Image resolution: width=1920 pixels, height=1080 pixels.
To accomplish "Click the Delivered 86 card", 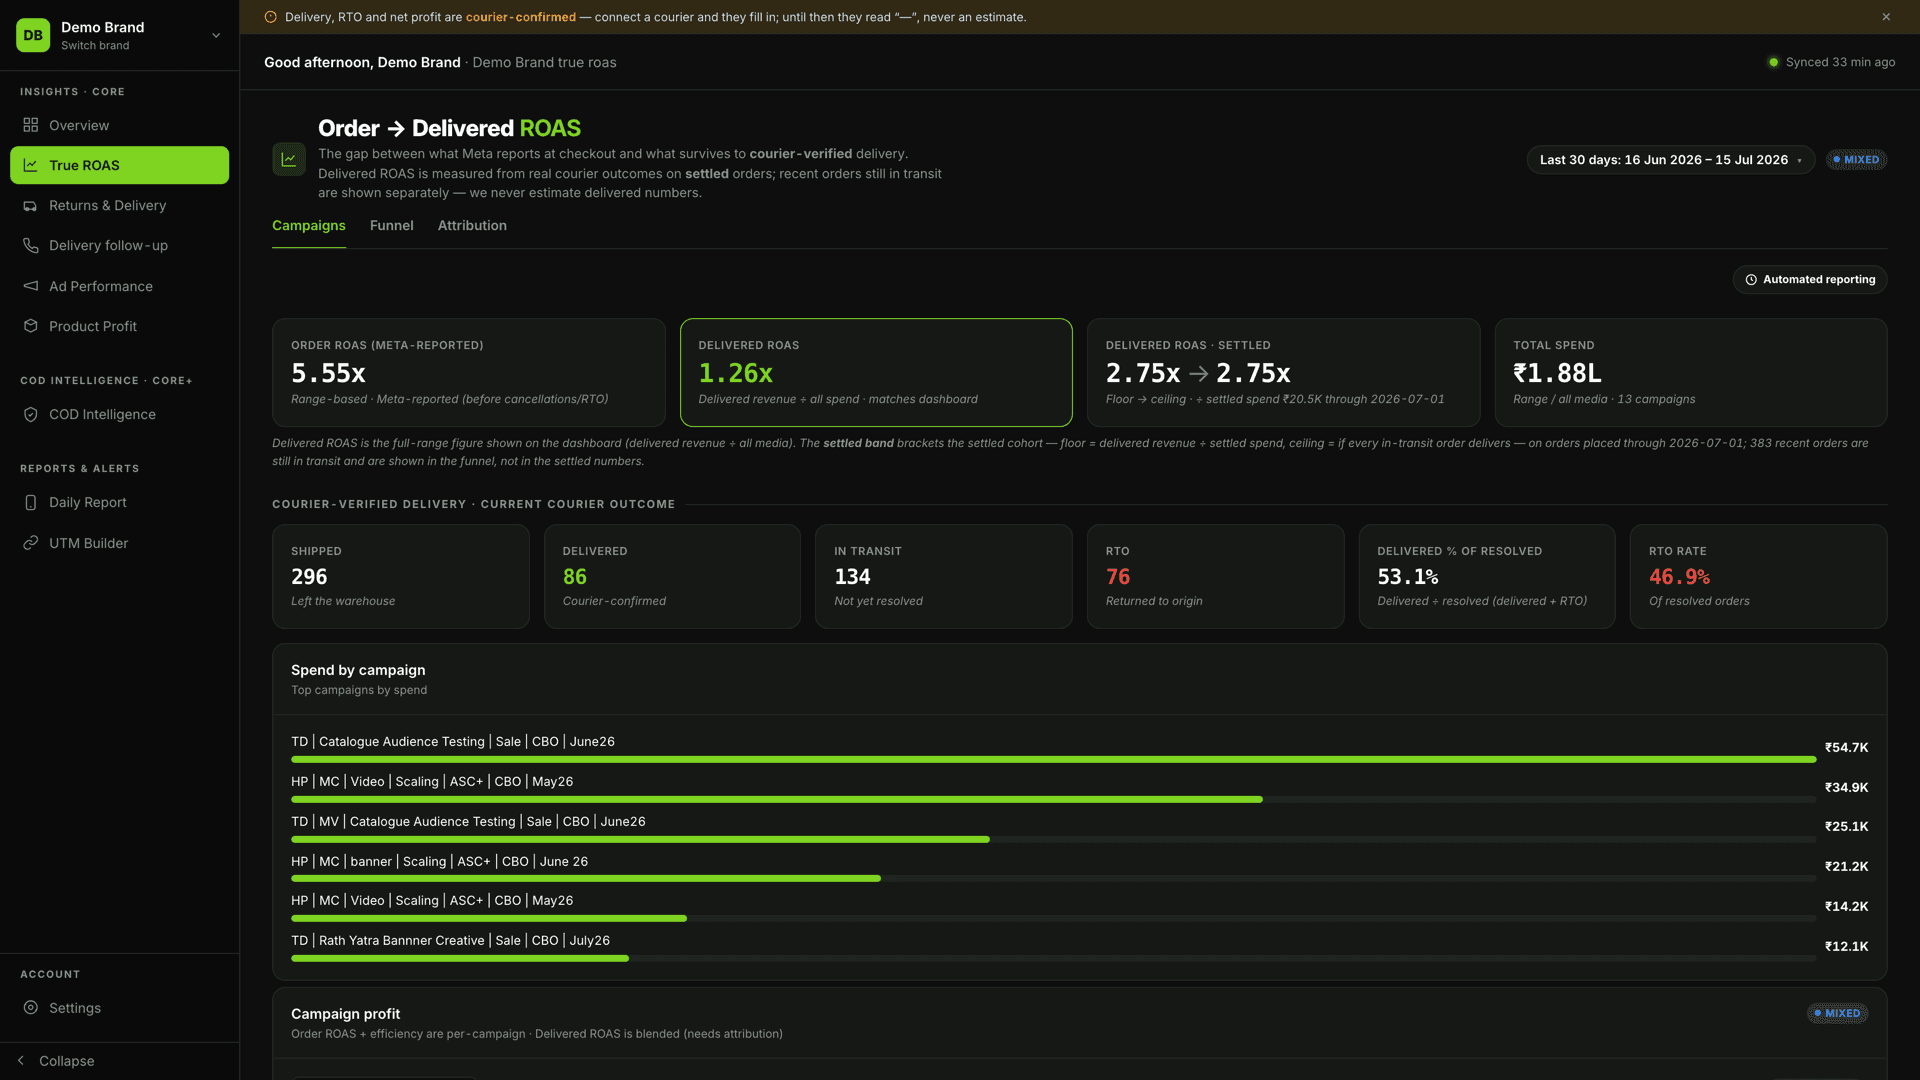I will pos(672,576).
